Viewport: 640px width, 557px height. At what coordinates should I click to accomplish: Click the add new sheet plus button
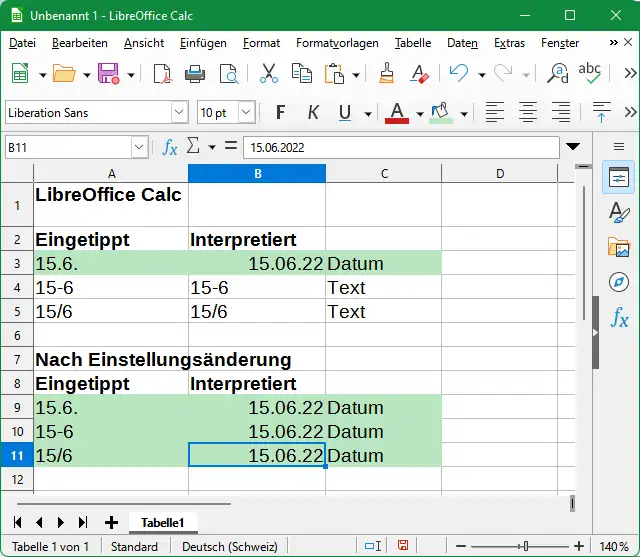coord(111,522)
